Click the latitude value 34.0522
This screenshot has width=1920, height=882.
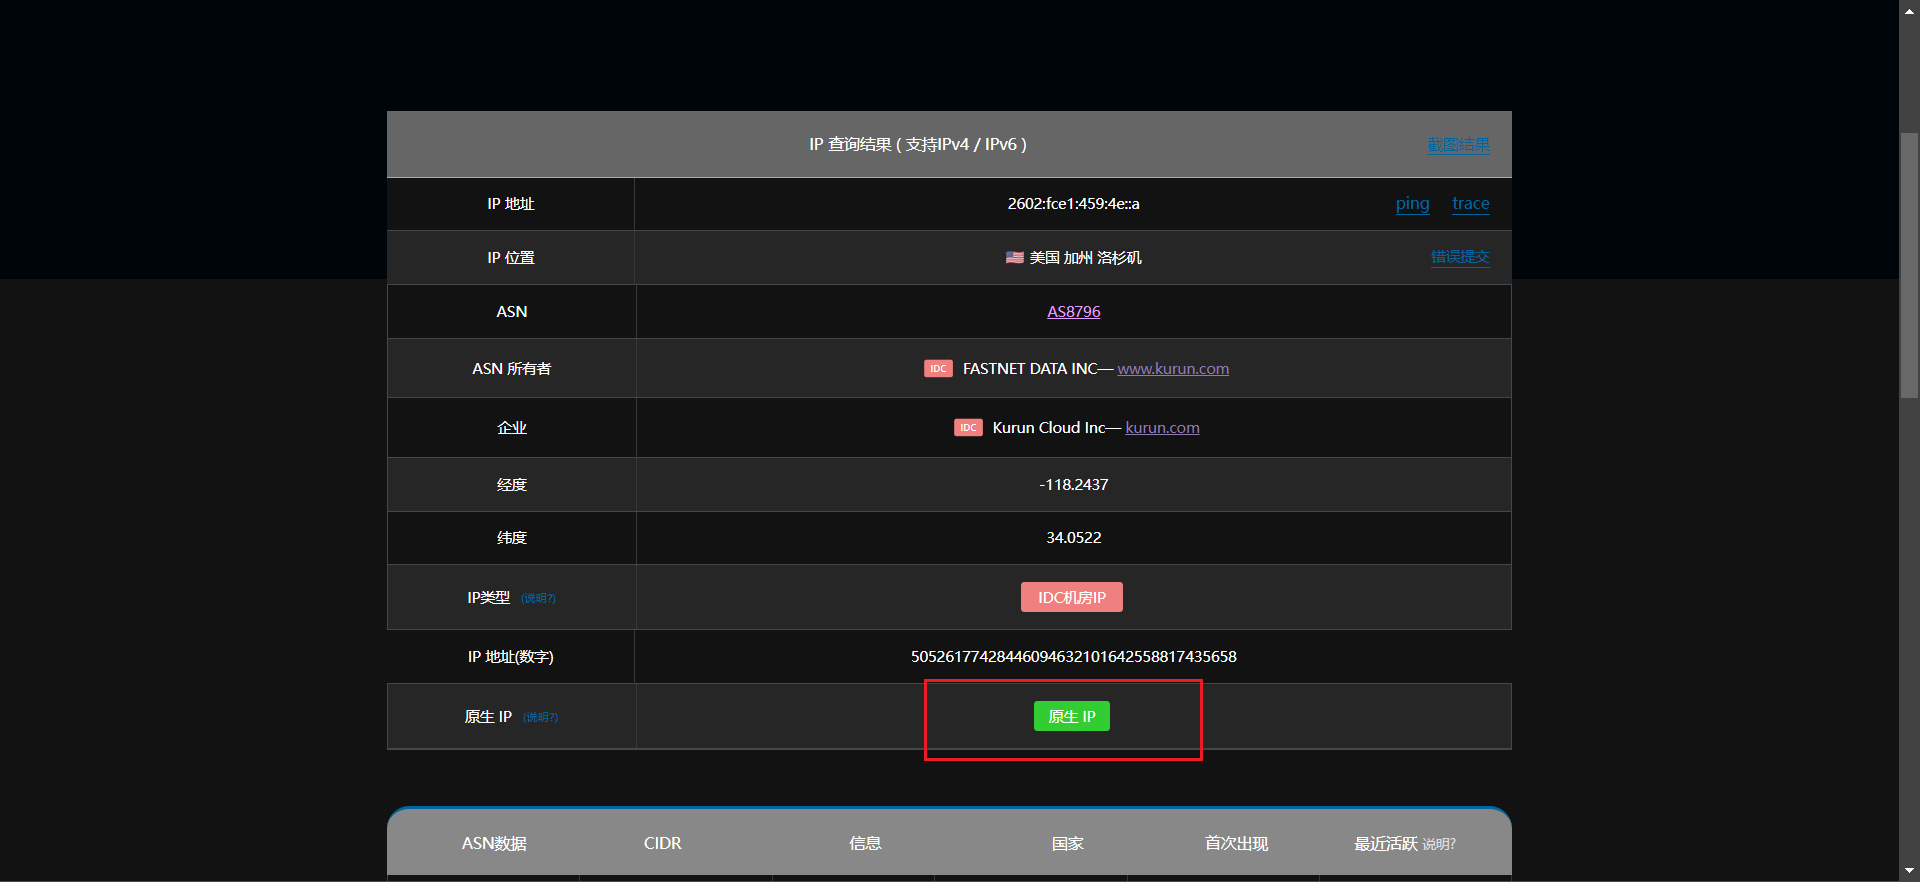1073,538
